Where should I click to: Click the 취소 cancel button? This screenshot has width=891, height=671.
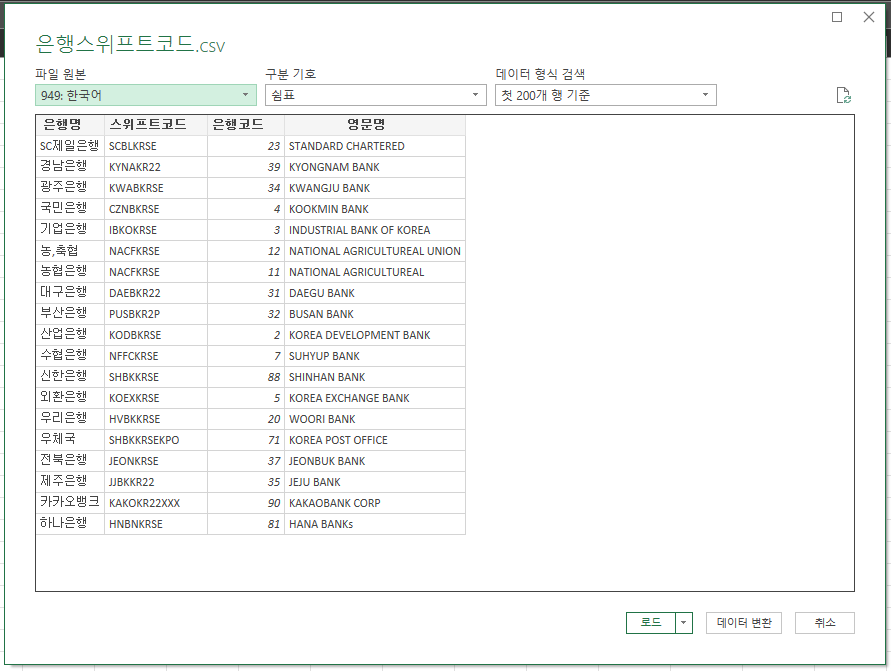click(824, 622)
